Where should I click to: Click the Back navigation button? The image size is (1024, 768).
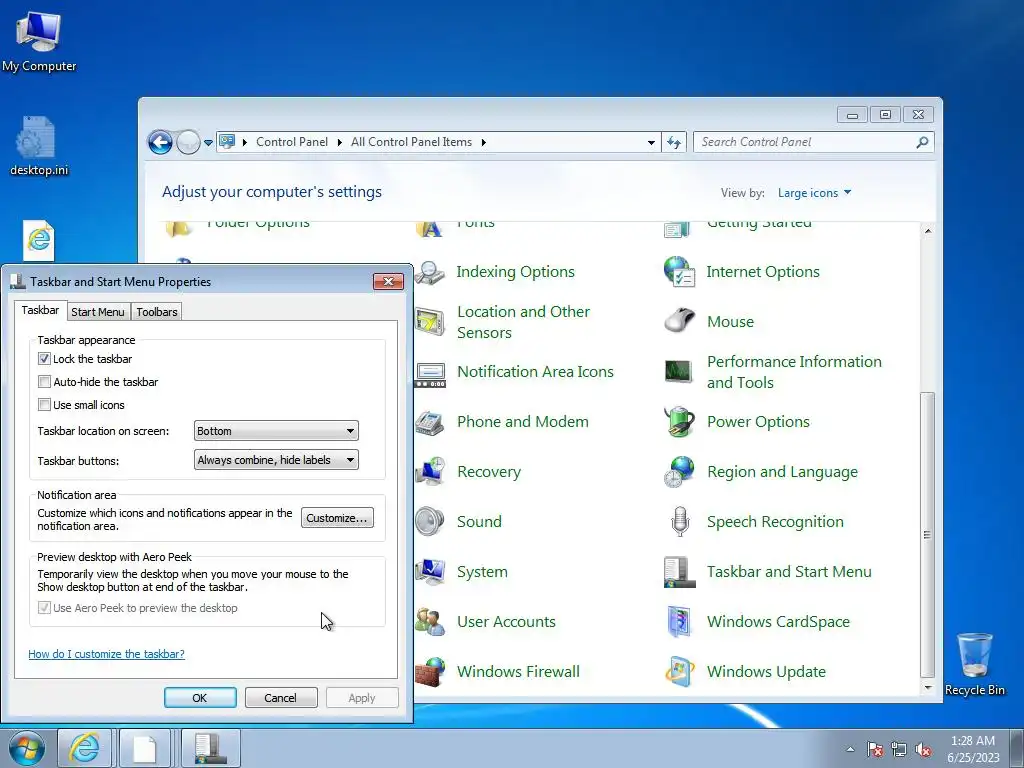tap(160, 142)
